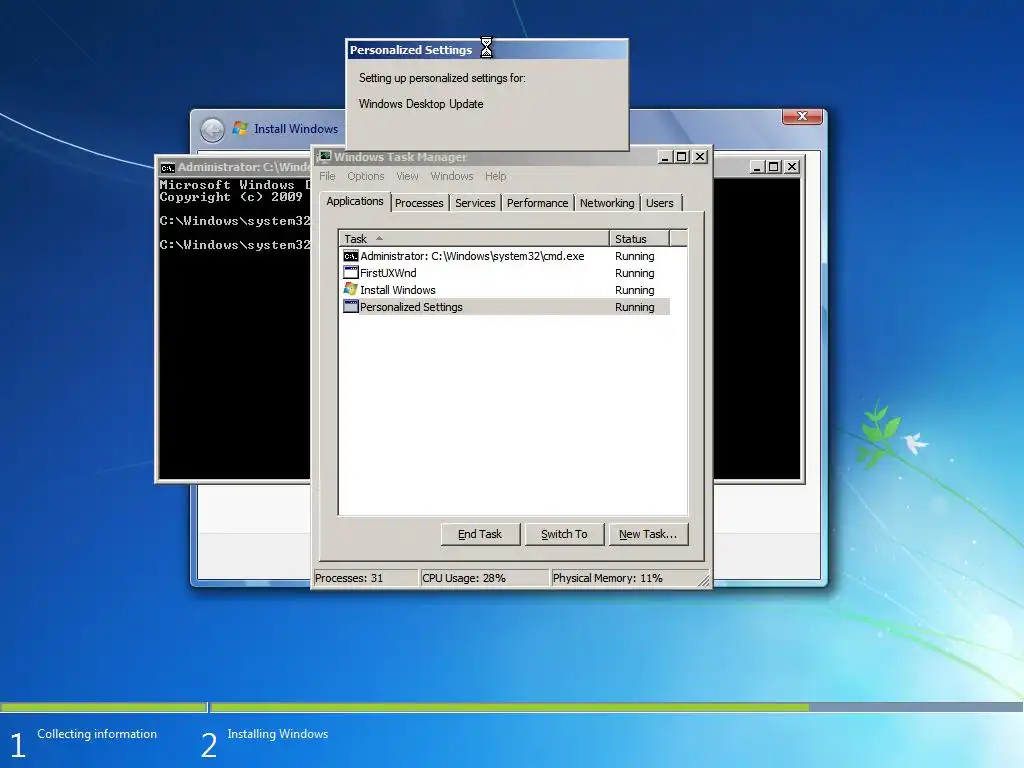Click the Switch To button
The image size is (1024, 768).
[564, 534]
